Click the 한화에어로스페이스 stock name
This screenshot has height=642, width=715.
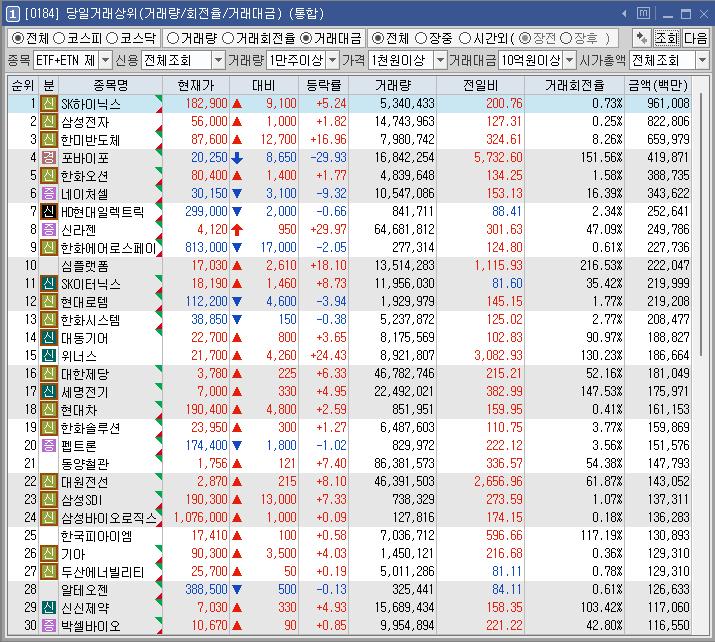click(109, 248)
